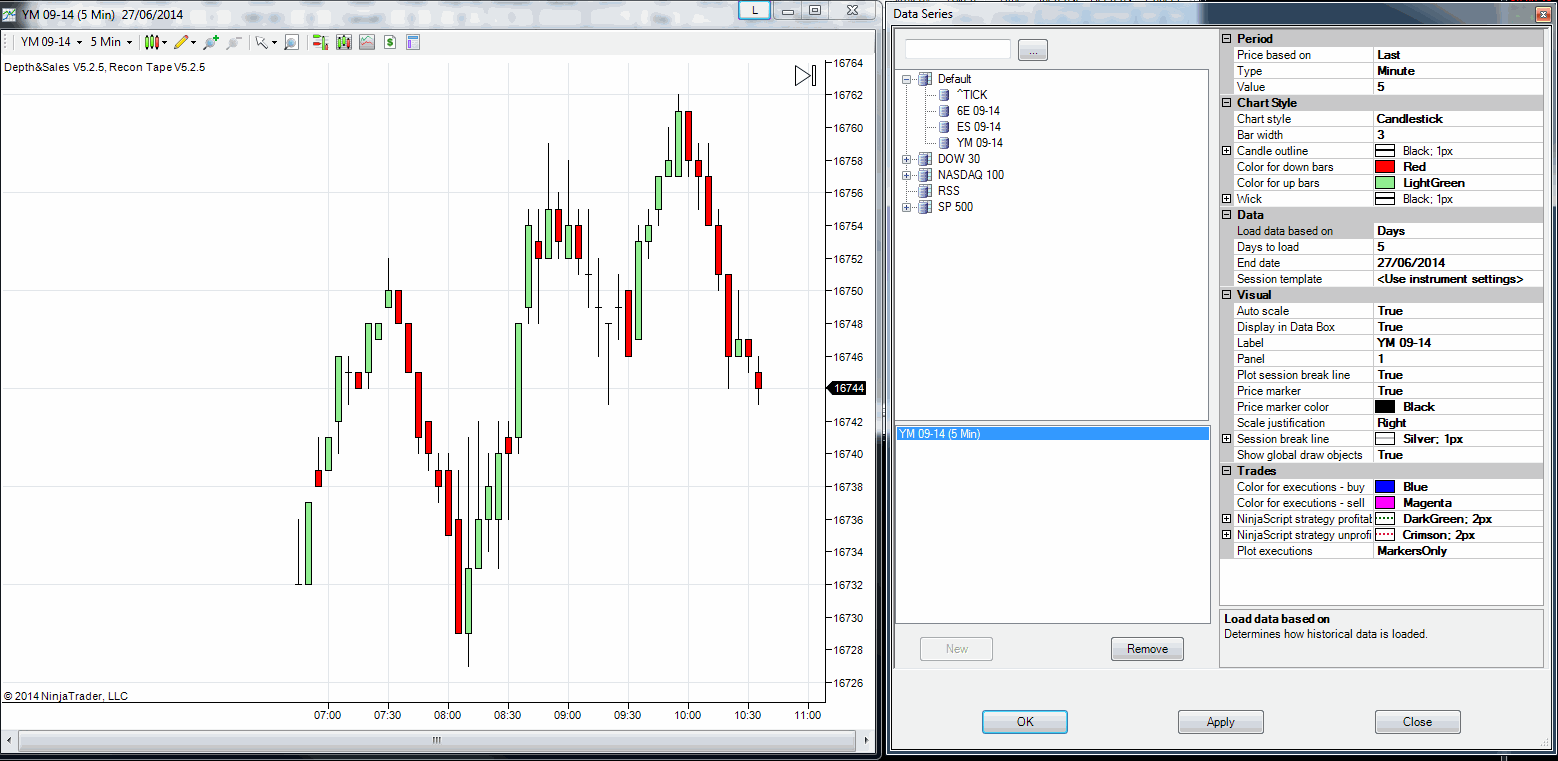Image resolution: width=1558 pixels, height=761 pixels.
Task: Collapse the Visual property section
Action: tap(1227, 295)
